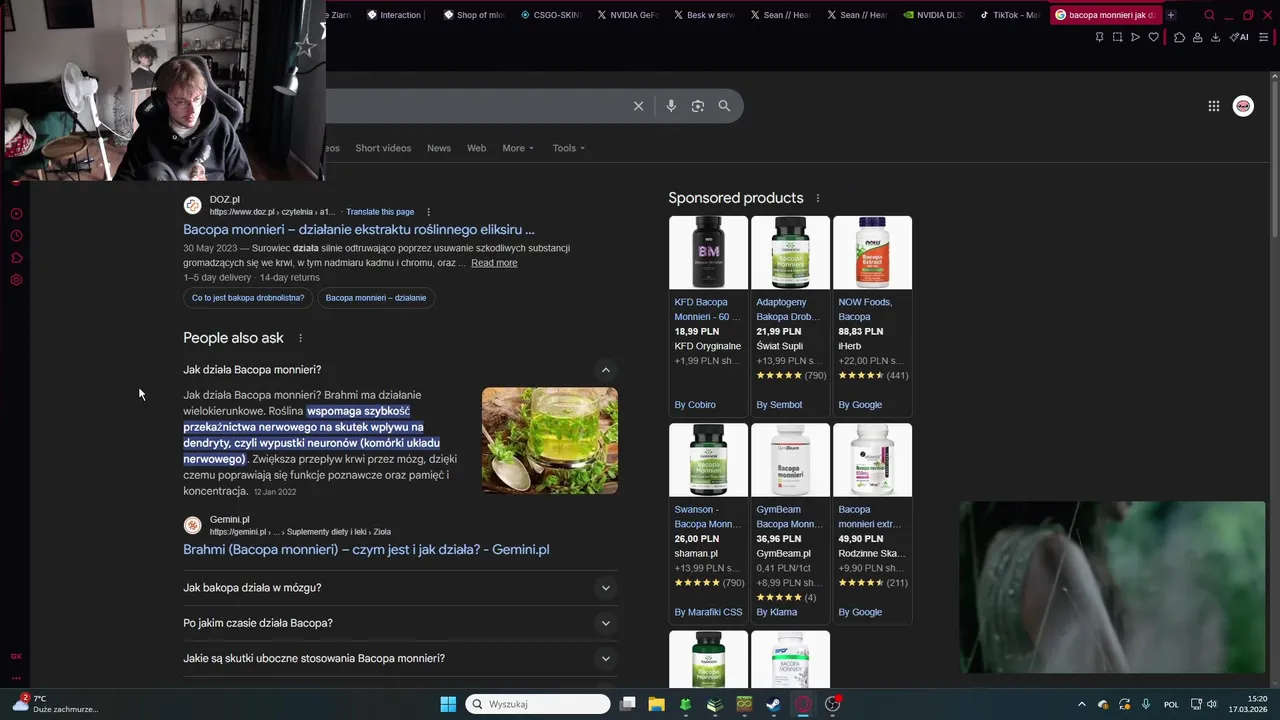Expand 'Po jakim czasie działa Bacopa?' question

tap(605, 623)
